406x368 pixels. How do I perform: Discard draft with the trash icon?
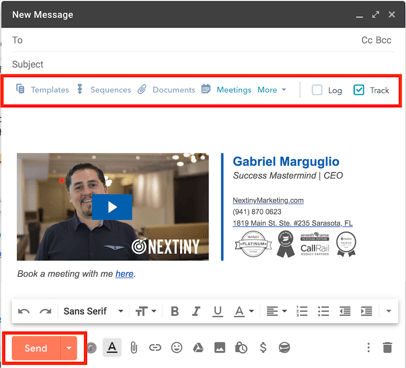[x=387, y=348]
